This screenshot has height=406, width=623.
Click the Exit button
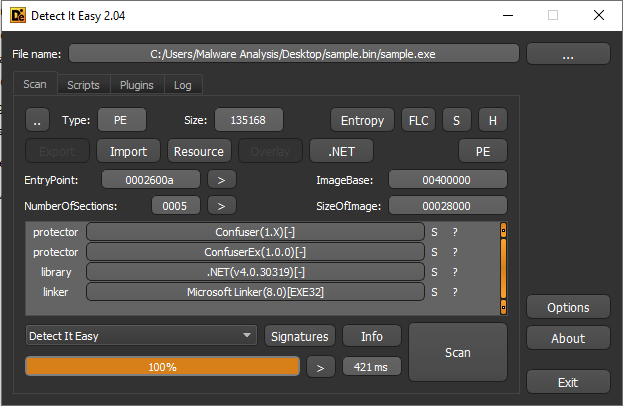tap(568, 382)
